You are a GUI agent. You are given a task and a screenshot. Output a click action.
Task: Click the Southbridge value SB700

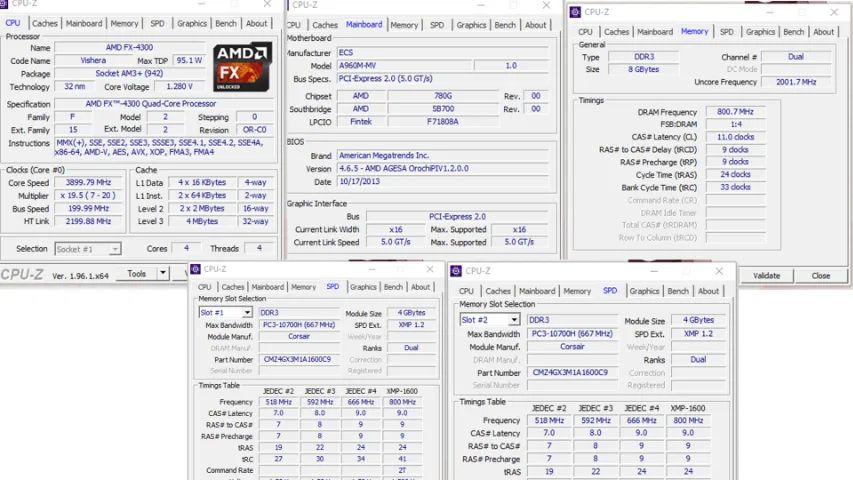tap(443, 109)
